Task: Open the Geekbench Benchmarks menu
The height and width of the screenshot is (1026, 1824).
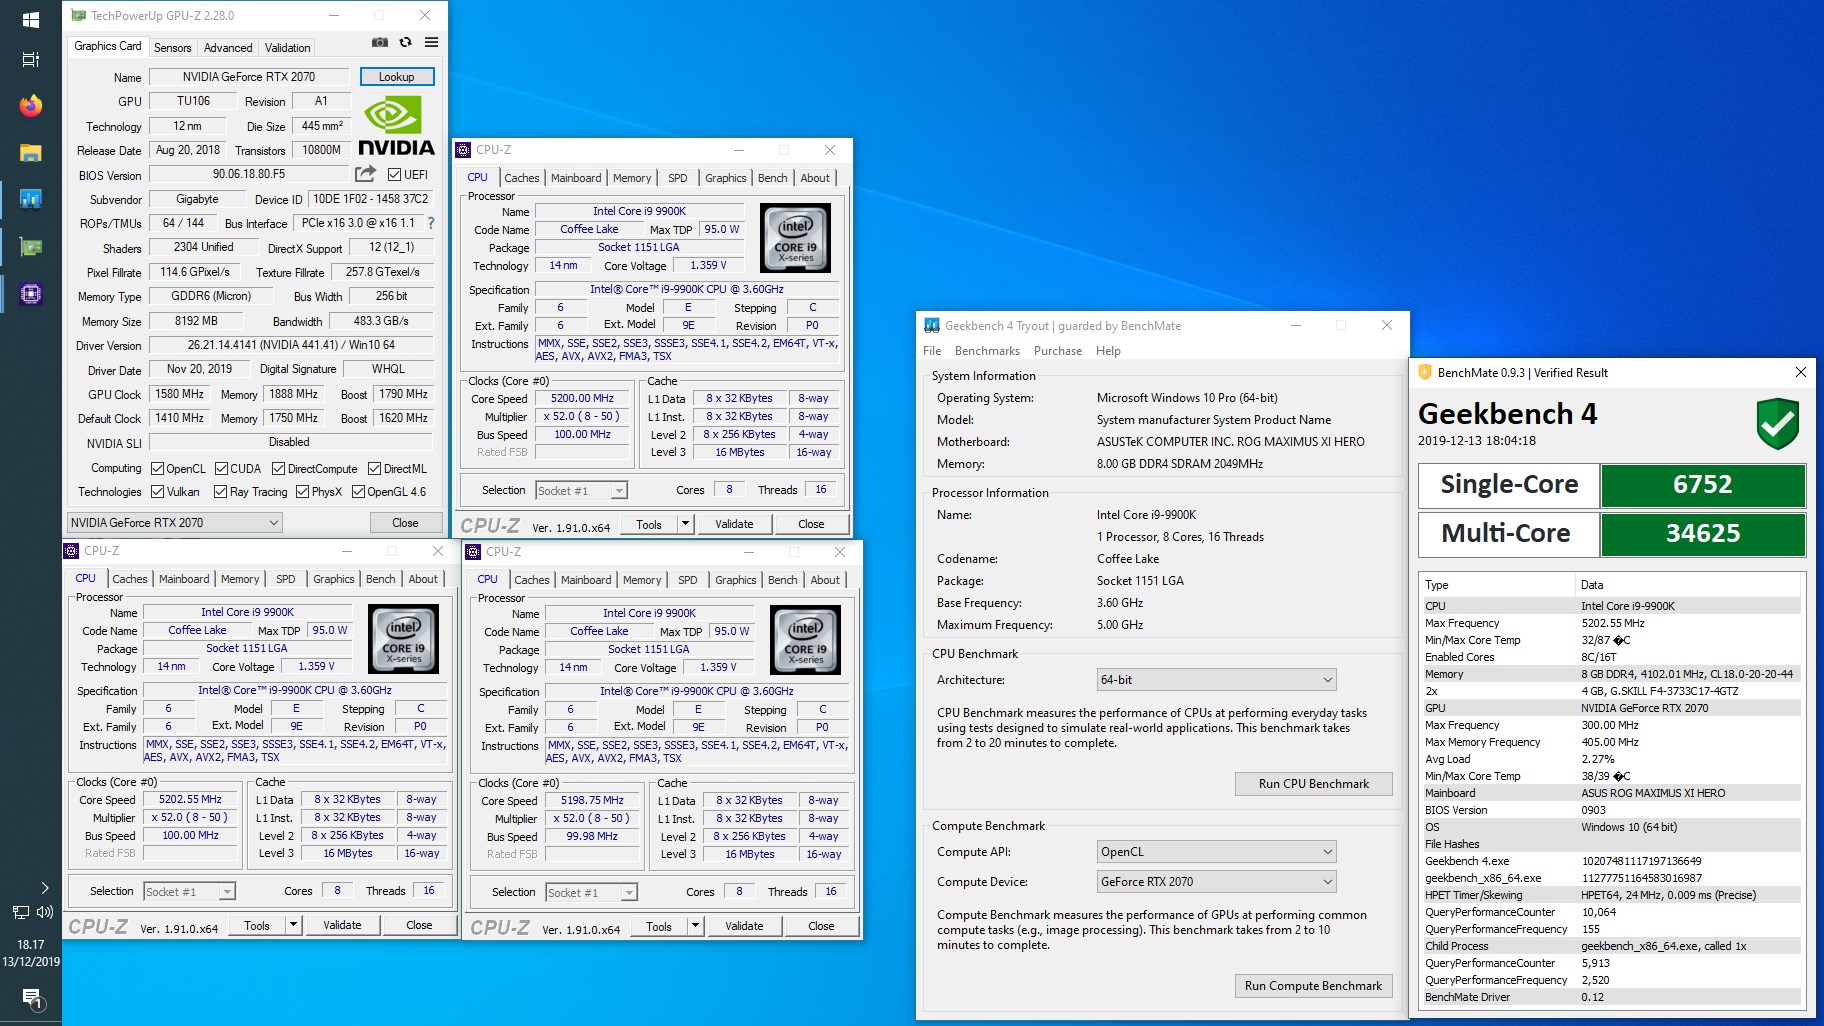Action: coord(987,351)
